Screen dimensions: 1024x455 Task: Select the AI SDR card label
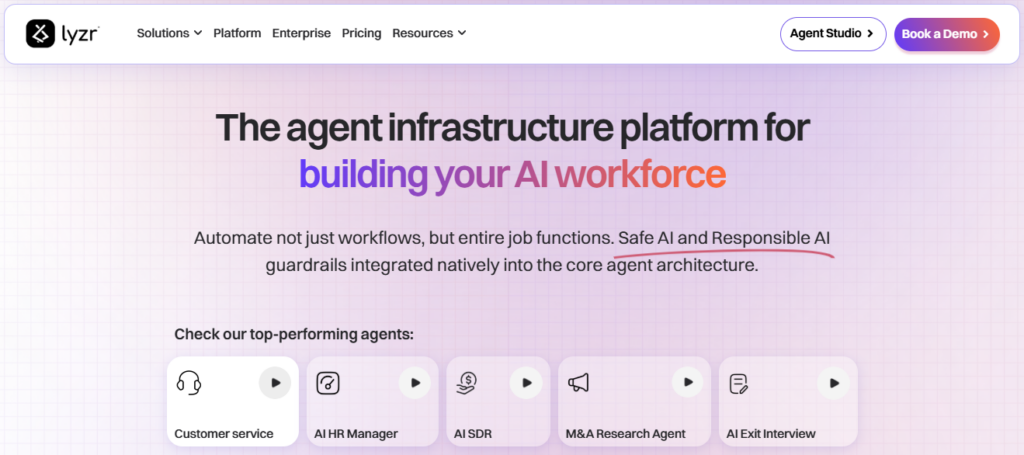tap(473, 433)
